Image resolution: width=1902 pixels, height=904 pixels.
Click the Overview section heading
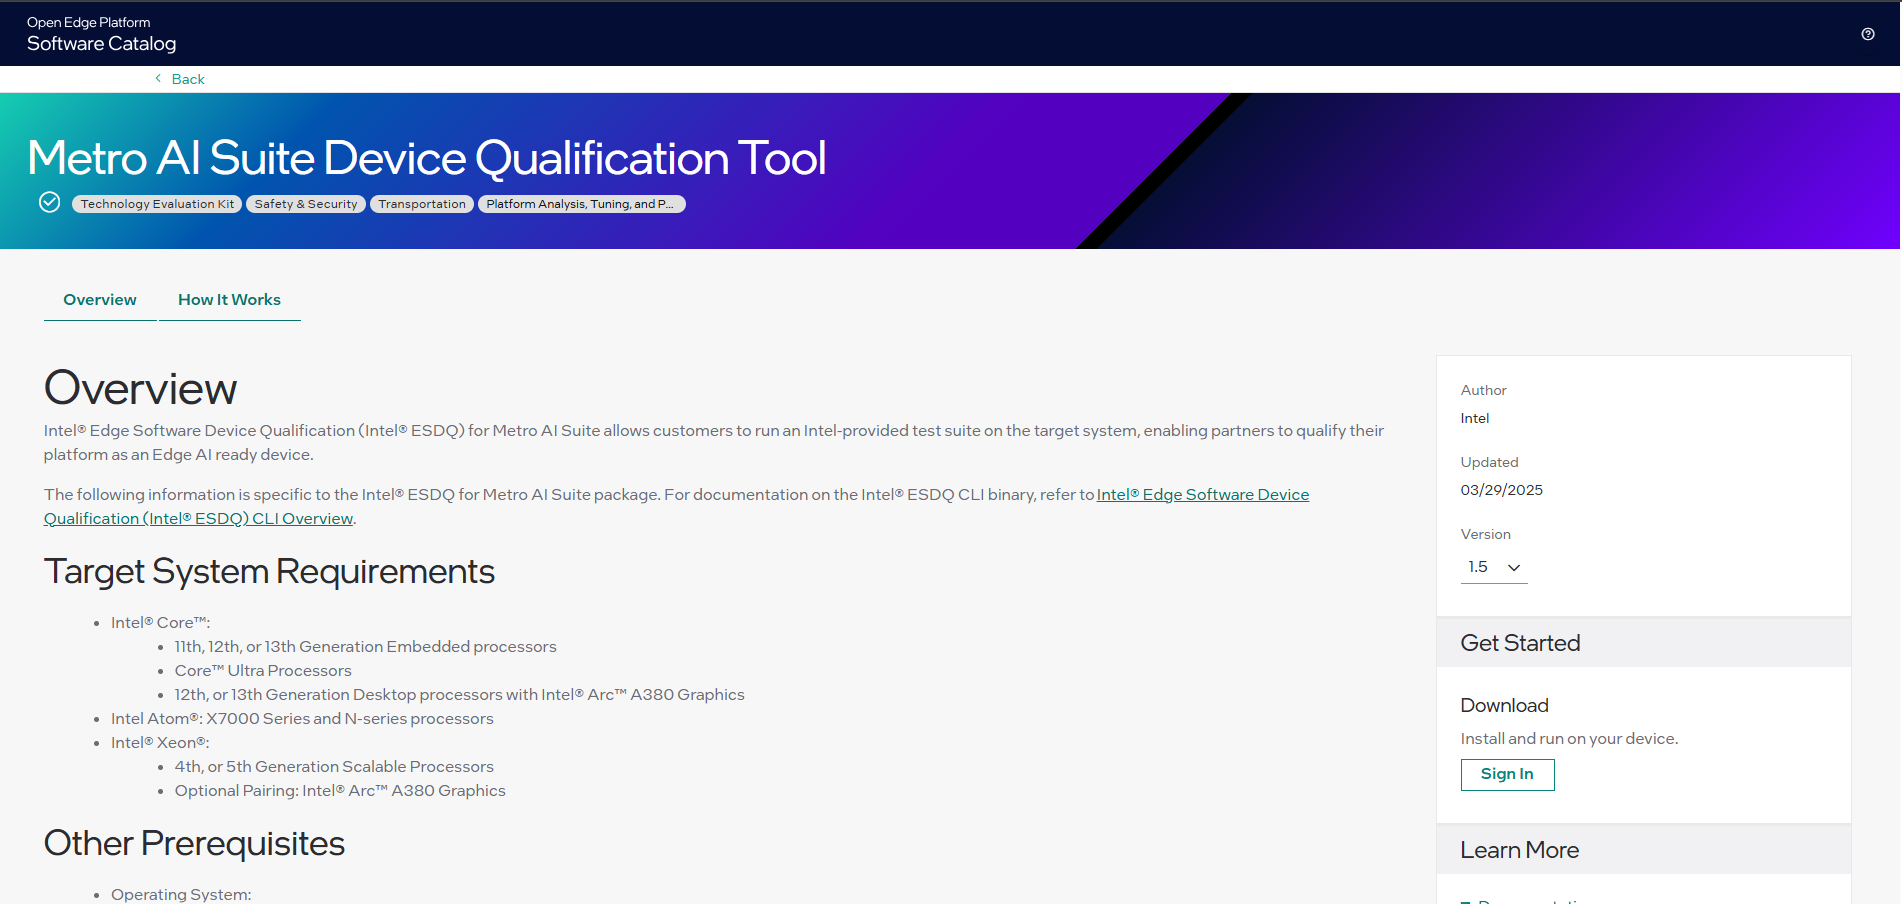(x=140, y=389)
